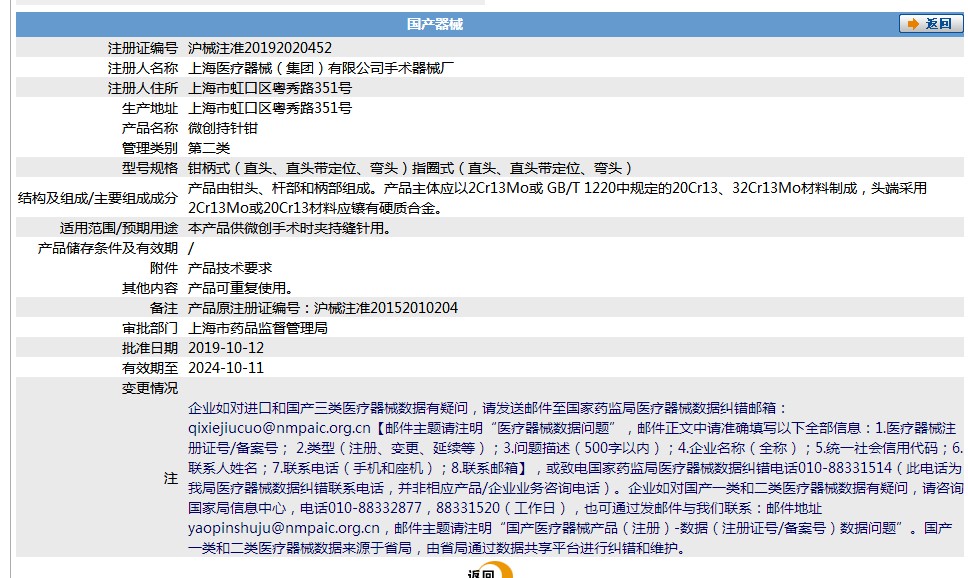Image resolution: width=968 pixels, height=578 pixels.
Task: Click the 结构及组成 description text
Action: pyautogui.click(x=557, y=198)
